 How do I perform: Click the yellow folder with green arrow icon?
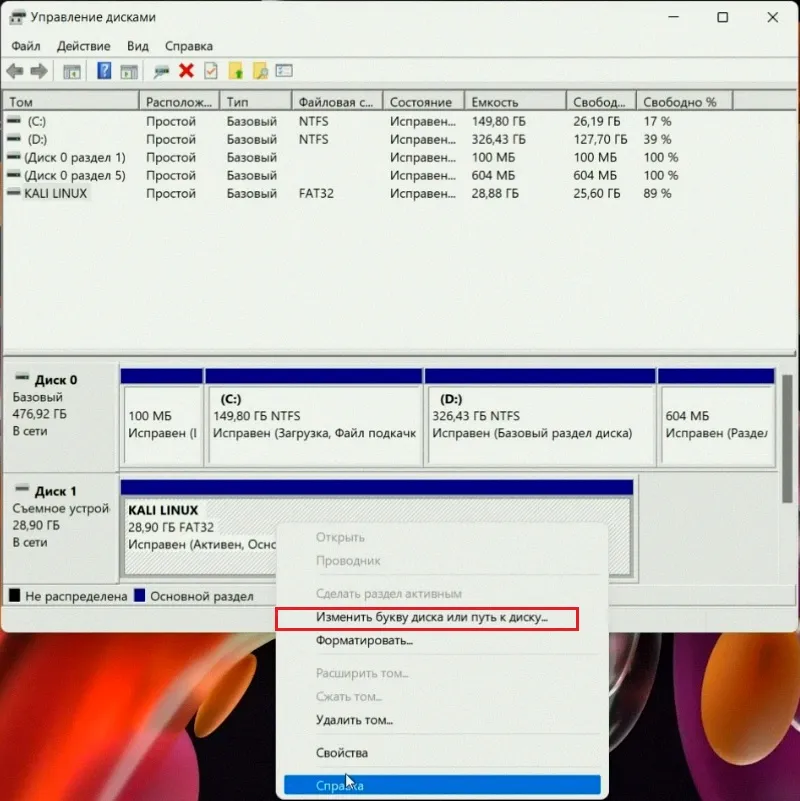[x=236, y=71]
